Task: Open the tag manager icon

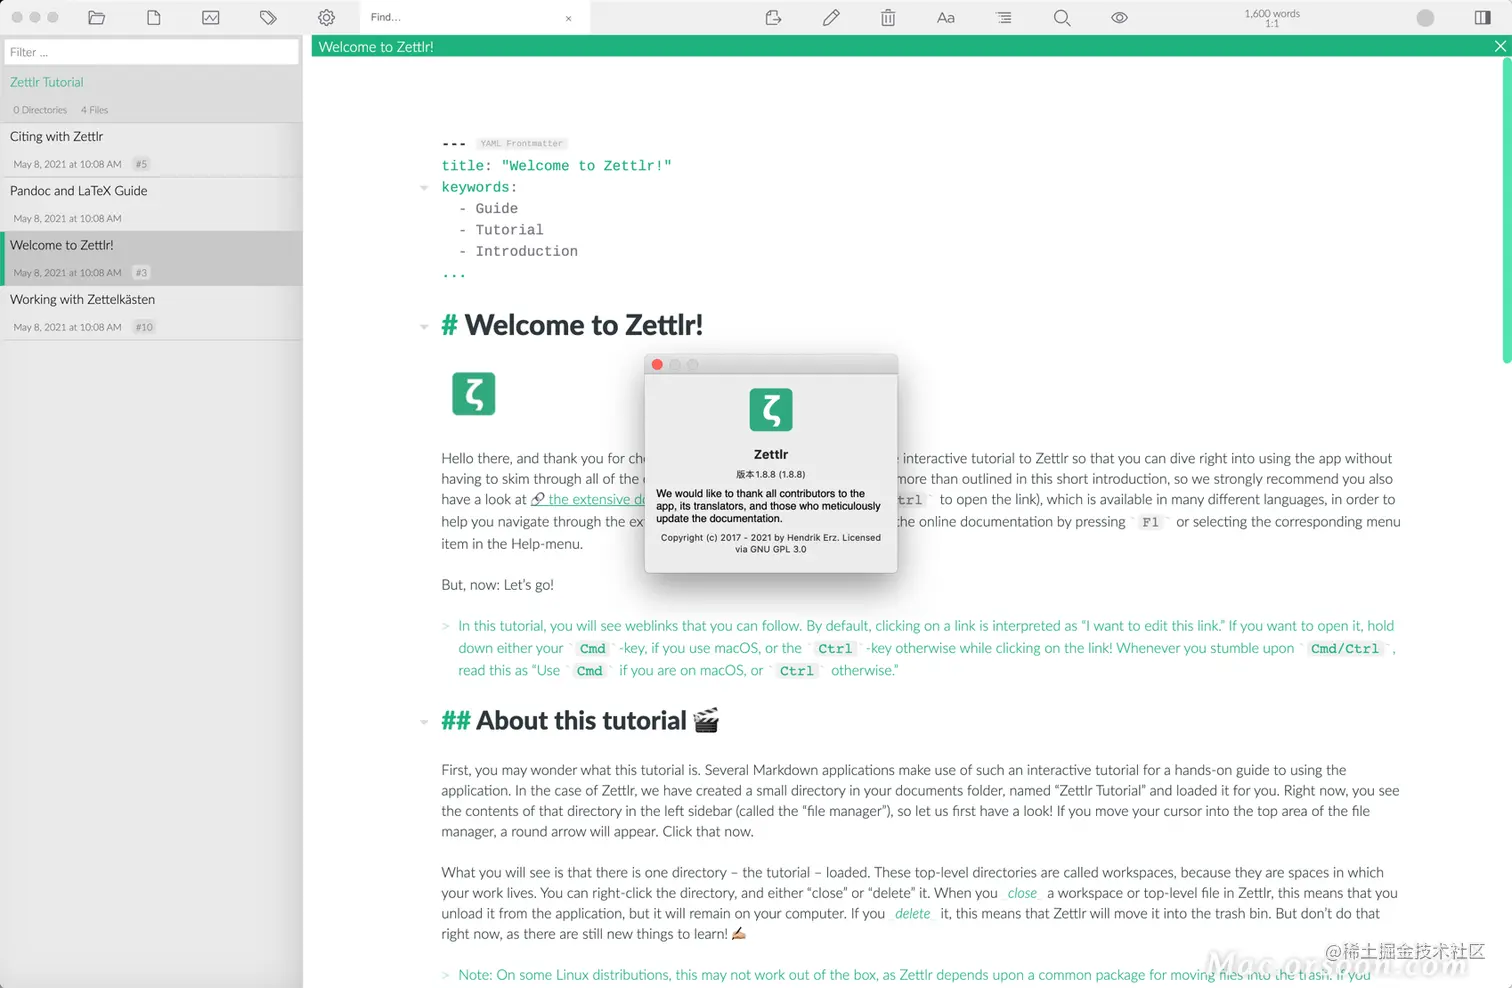Action: click(268, 17)
